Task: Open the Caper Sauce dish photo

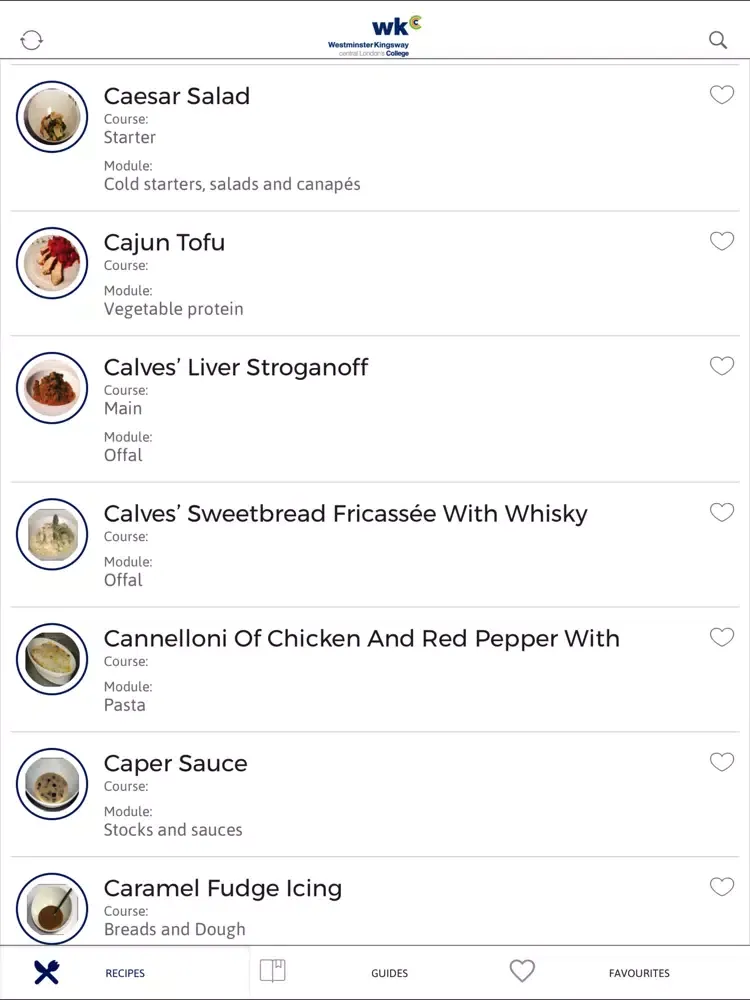Action: click(x=52, y=784)
